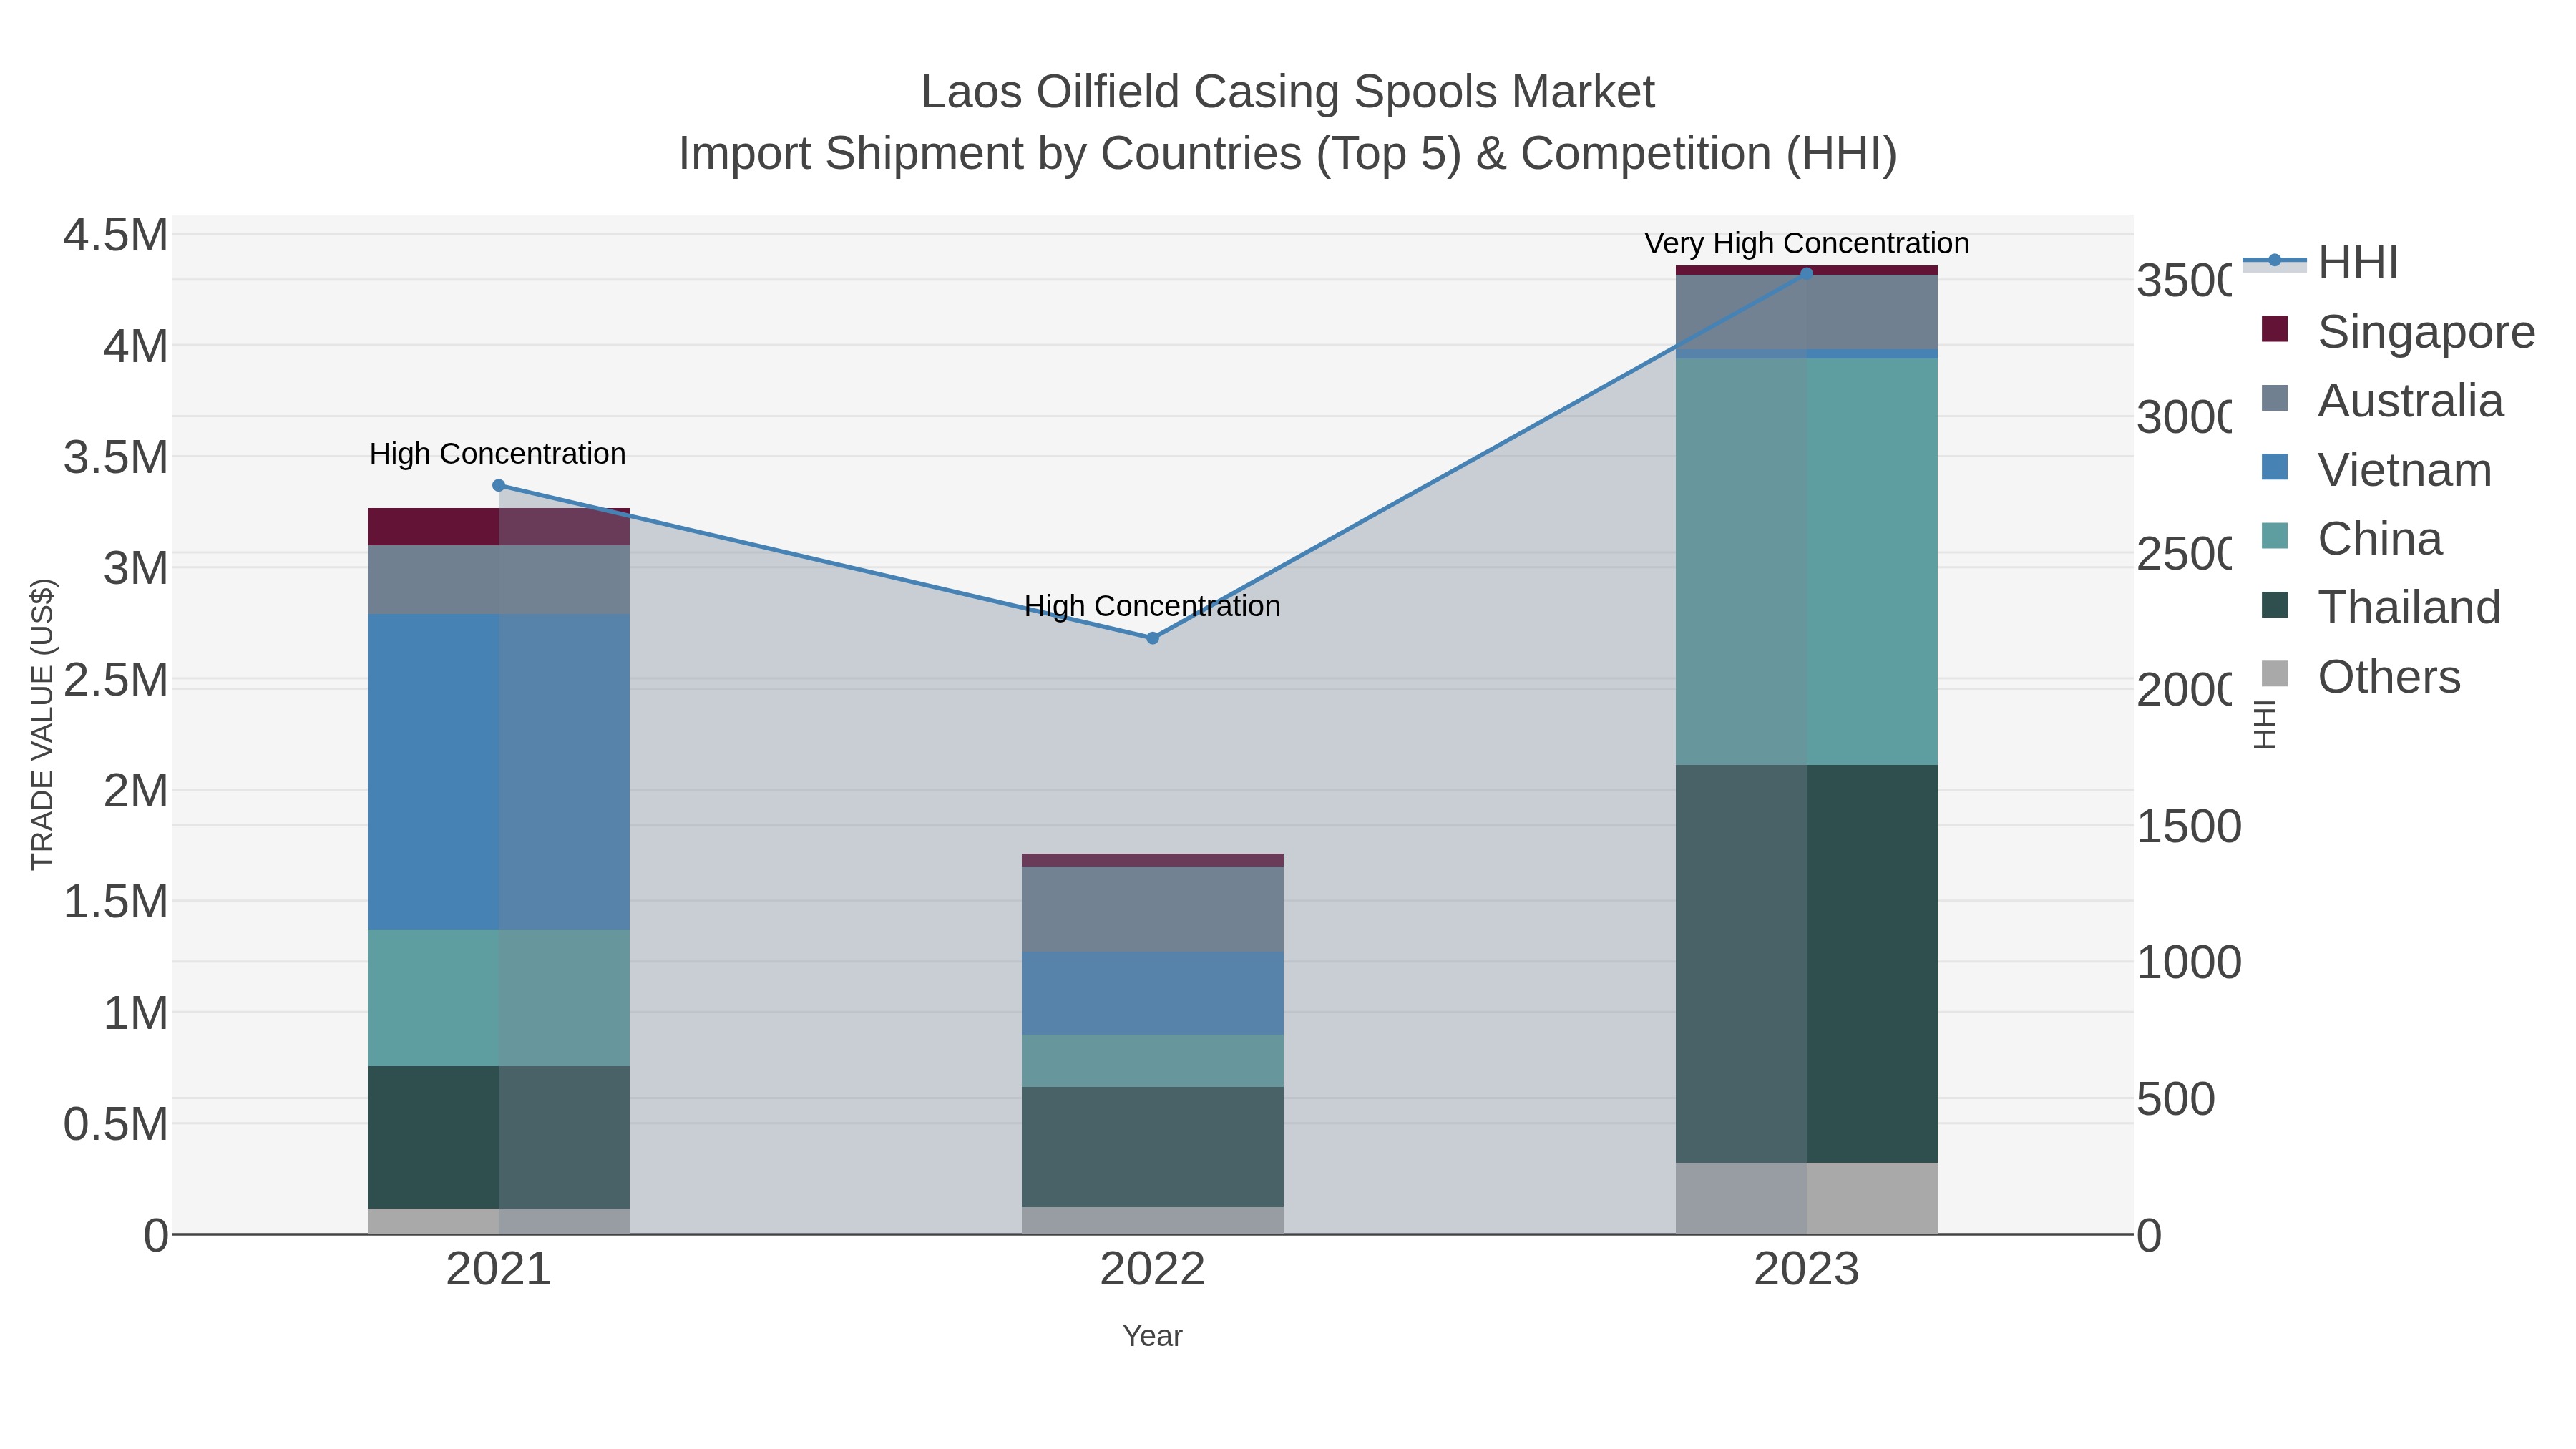Click the 2023 x-axis label

click(x=1806, y=1270)
